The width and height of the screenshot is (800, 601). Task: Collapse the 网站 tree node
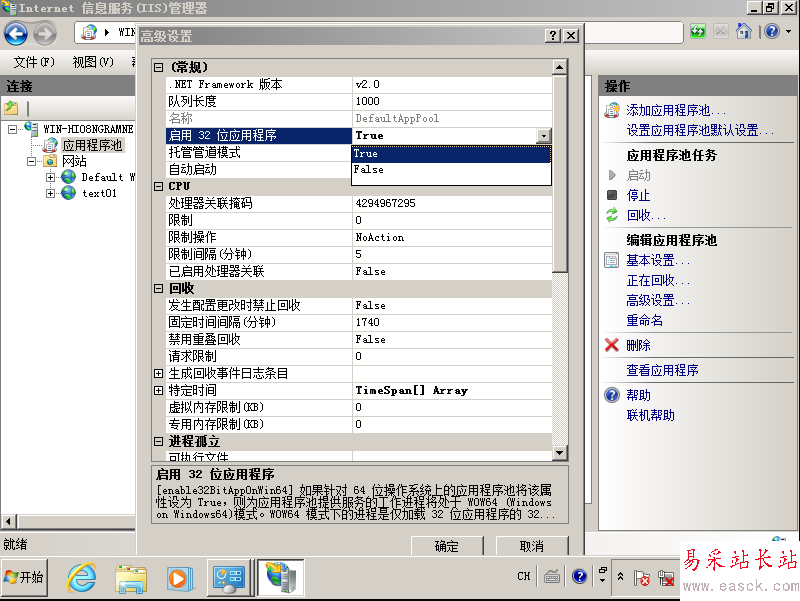(x=31, y=161)
